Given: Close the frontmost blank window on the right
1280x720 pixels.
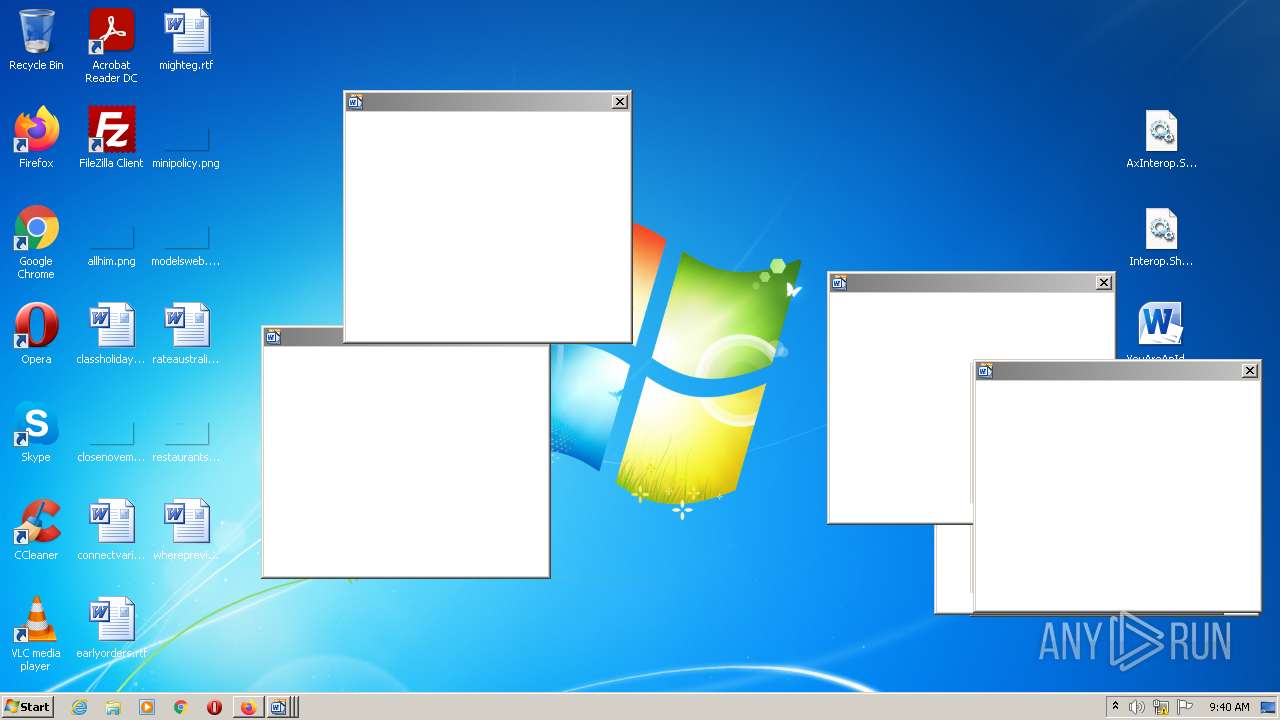Looking at the screenshot, I should pos(1250,371).
